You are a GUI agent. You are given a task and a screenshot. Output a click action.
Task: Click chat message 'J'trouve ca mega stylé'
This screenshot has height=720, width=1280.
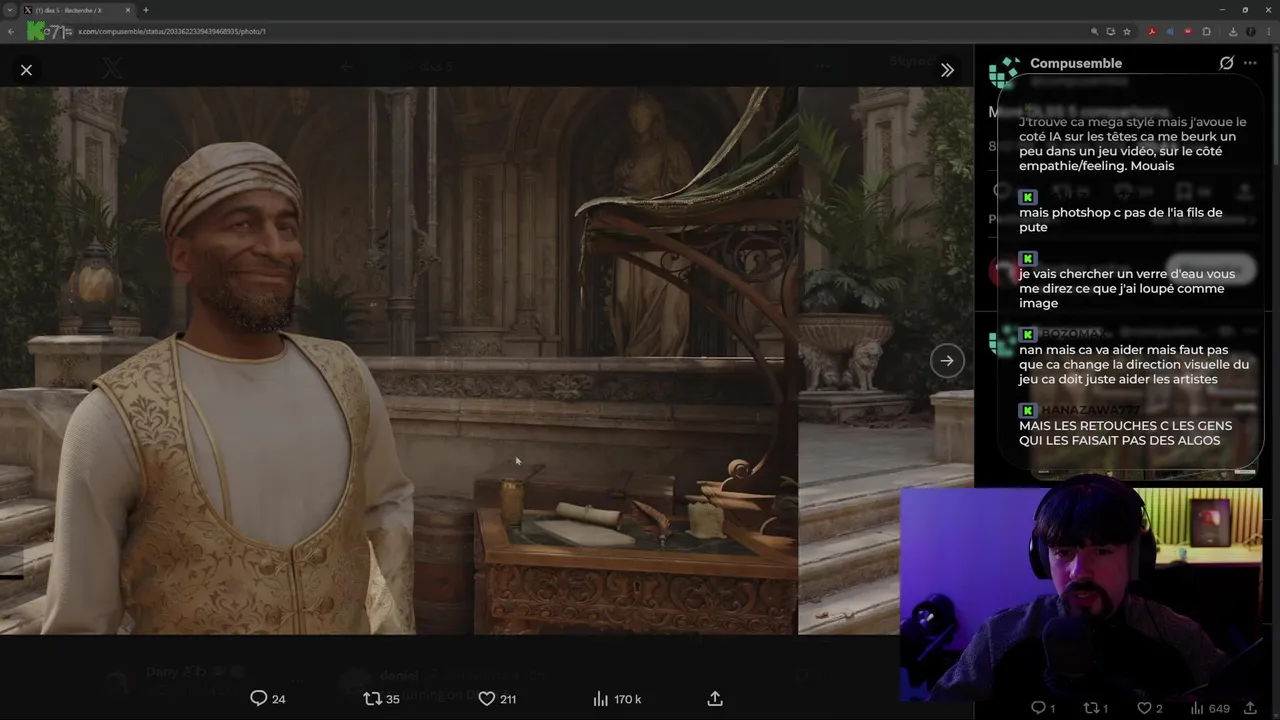click(1132, 144)
